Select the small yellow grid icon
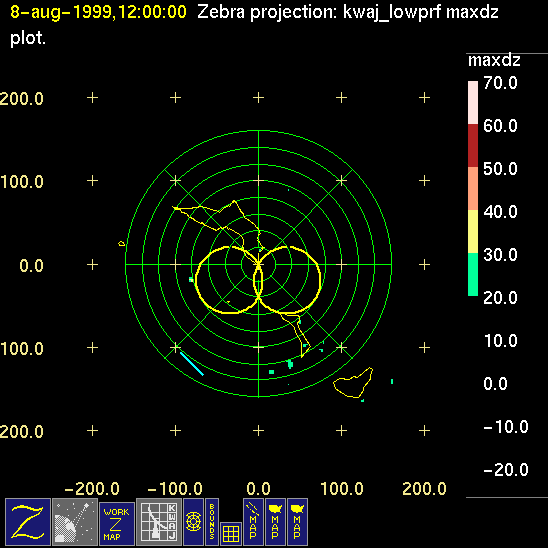 [231, 534]
